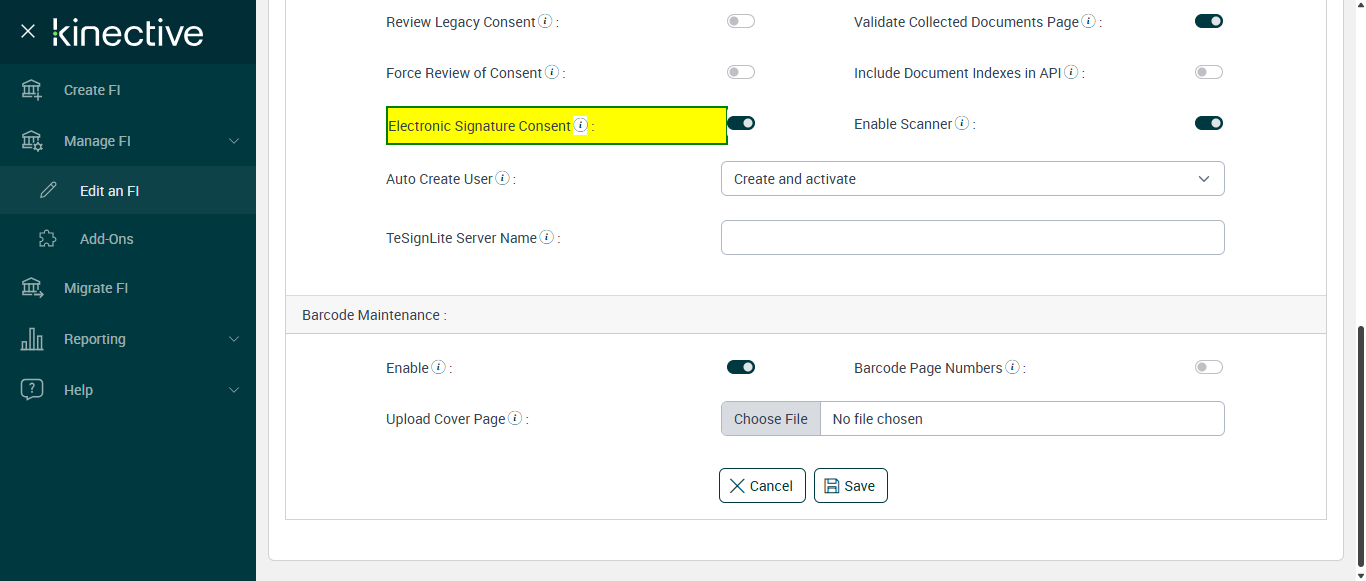The height and width of the screenshot is (581, 1366).
Task: Open the Auto Create User dropdown
Action: 972,179
